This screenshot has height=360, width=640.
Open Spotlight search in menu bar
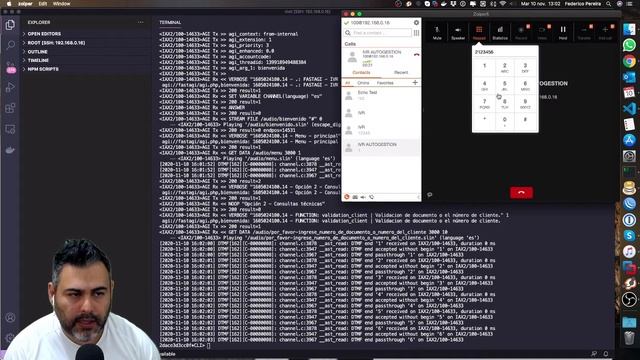(x=609, y=4)
